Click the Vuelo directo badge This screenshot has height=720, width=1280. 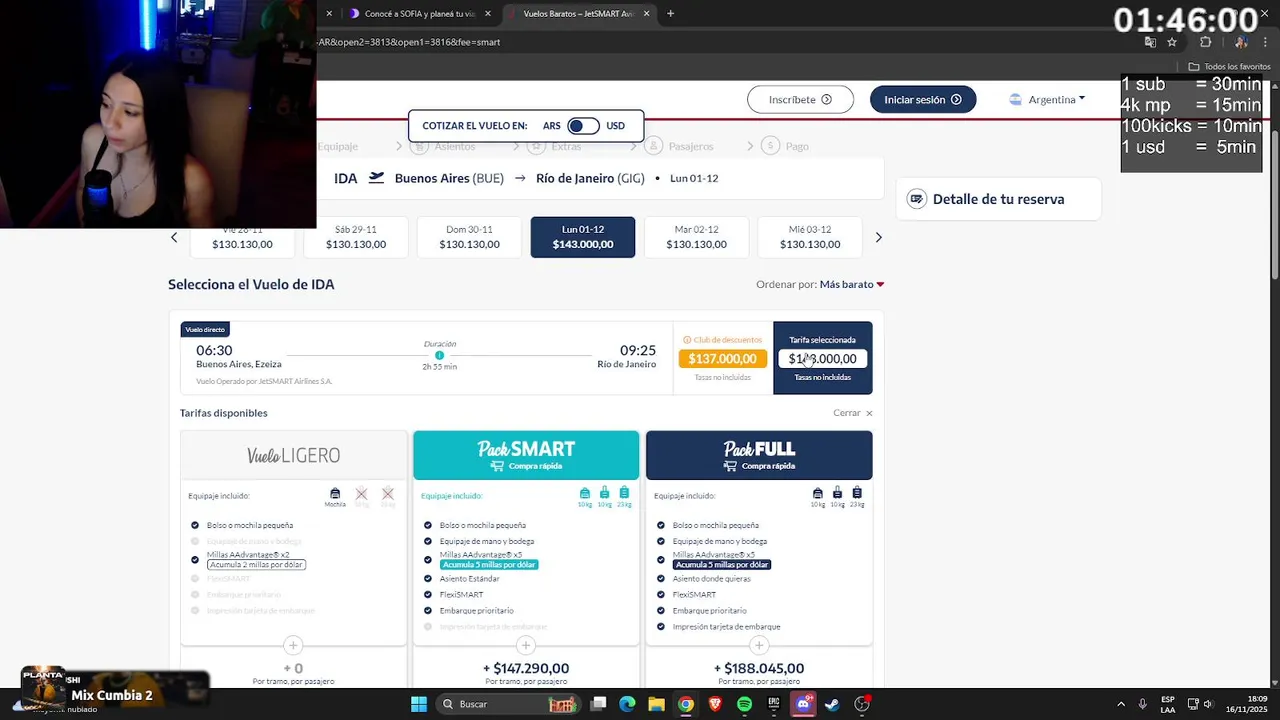205,329
